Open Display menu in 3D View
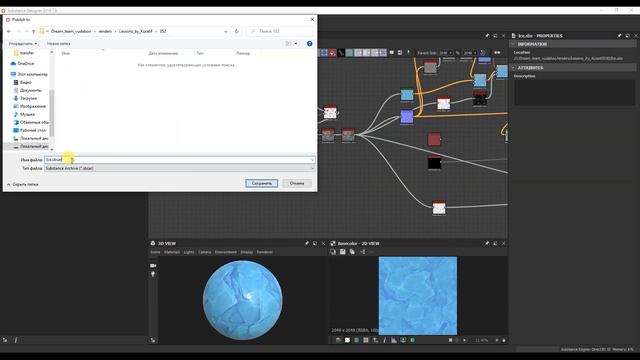This screenshot has height=360, width=640. coord(247,252)
